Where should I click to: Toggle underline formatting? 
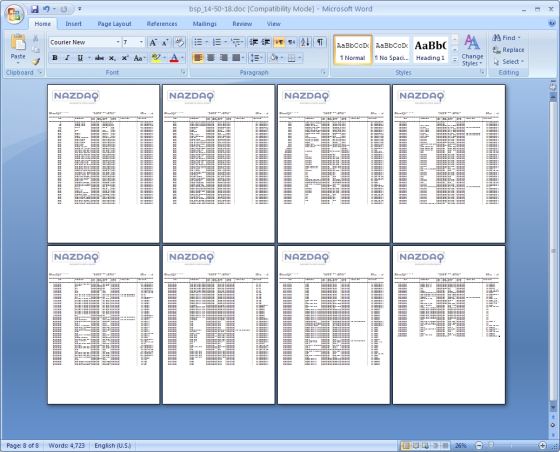[x=80, y=57]
